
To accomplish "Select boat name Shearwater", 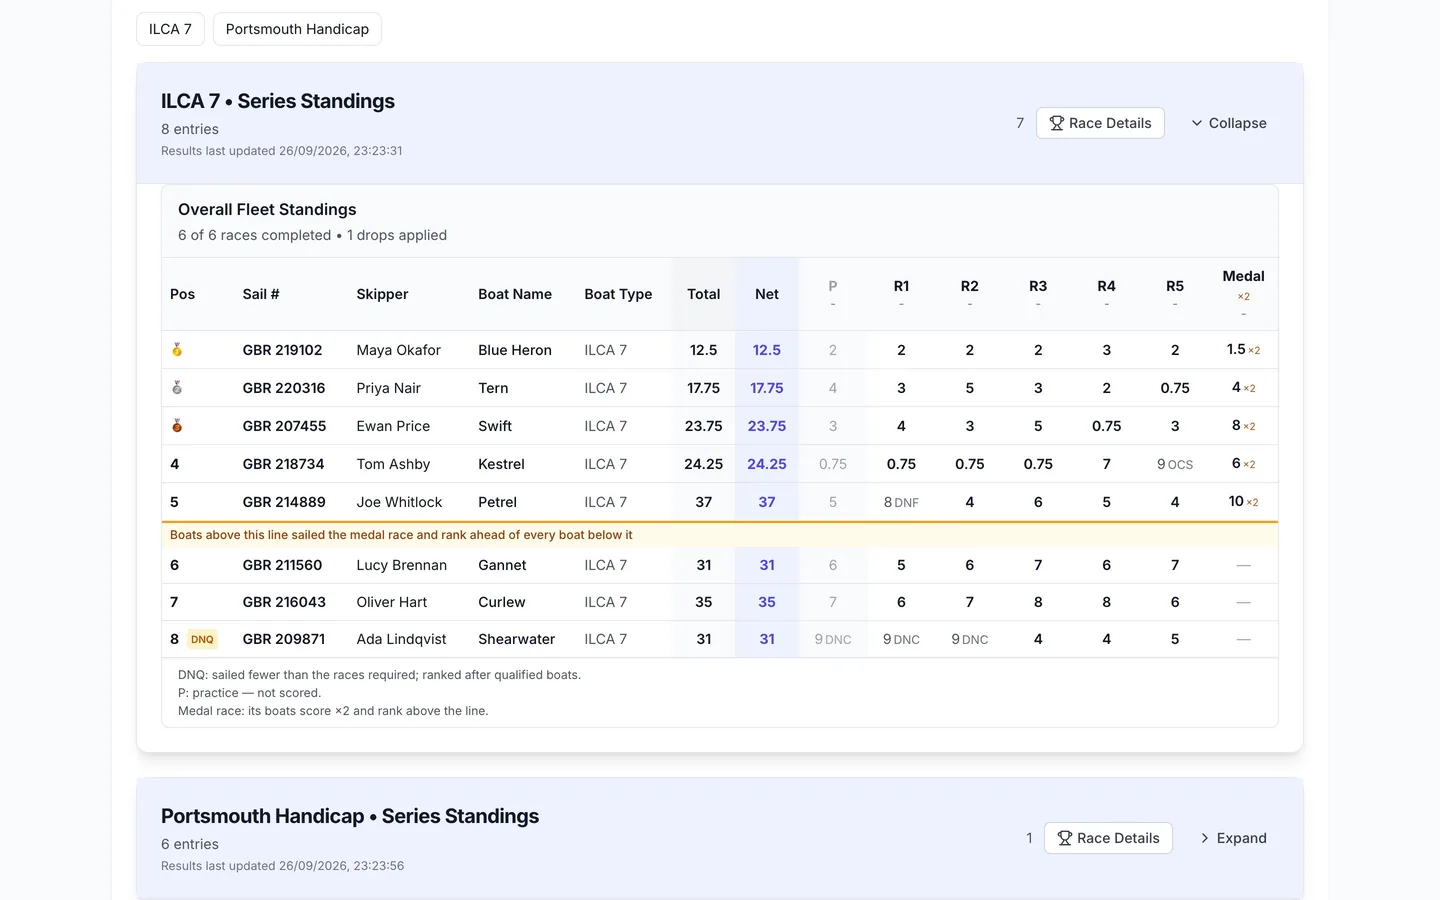I will [516, 639].
